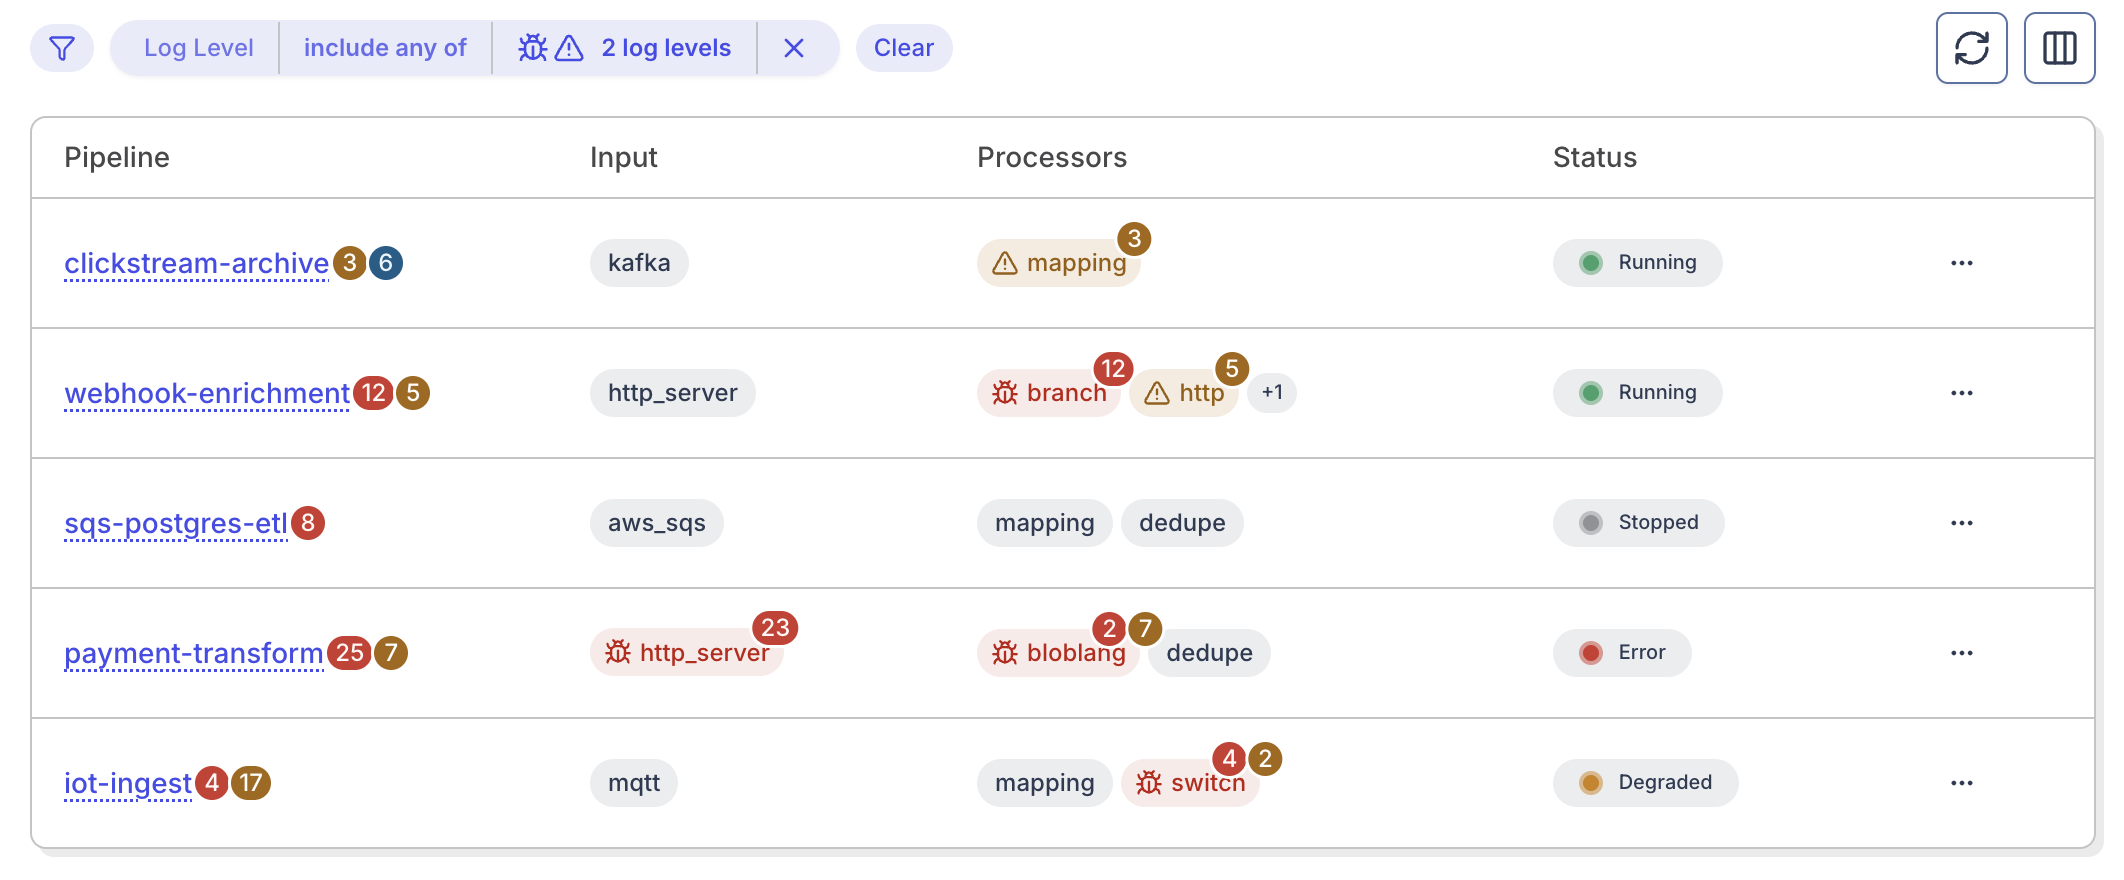This screenshot has height=880, width=2124.
Task: Click the Pipeline column header
Action: tap(117, 158)
